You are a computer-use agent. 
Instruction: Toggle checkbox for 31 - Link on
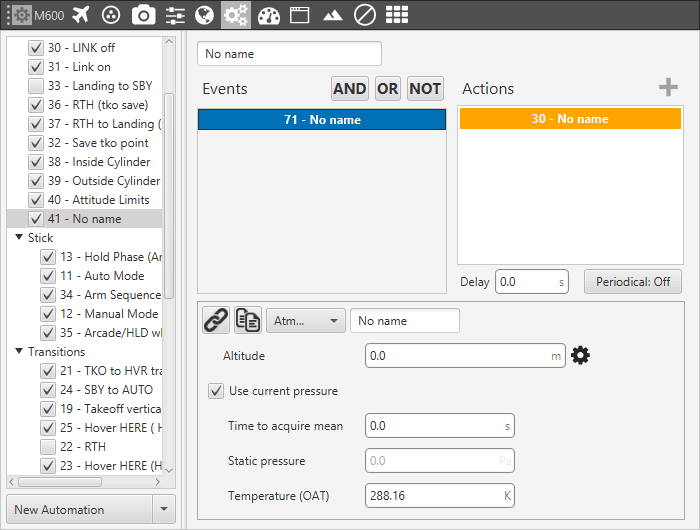[x=36, y=67]
